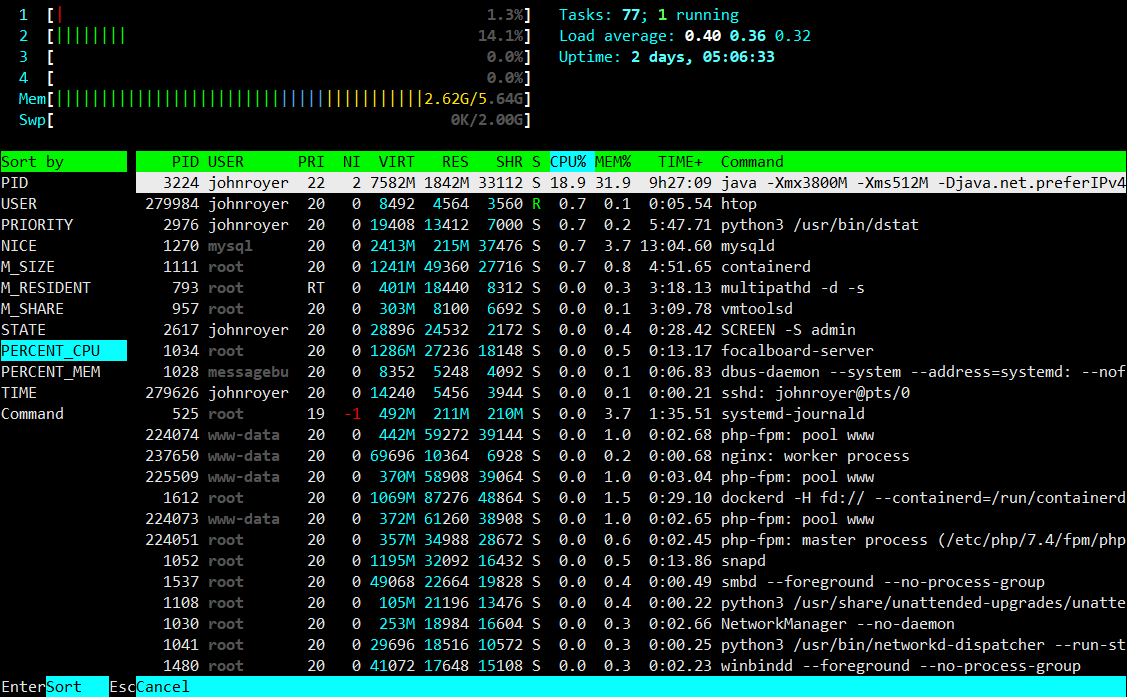
Task: Click the PID column header
Action: pyautogui.click(x=185, y=162)
